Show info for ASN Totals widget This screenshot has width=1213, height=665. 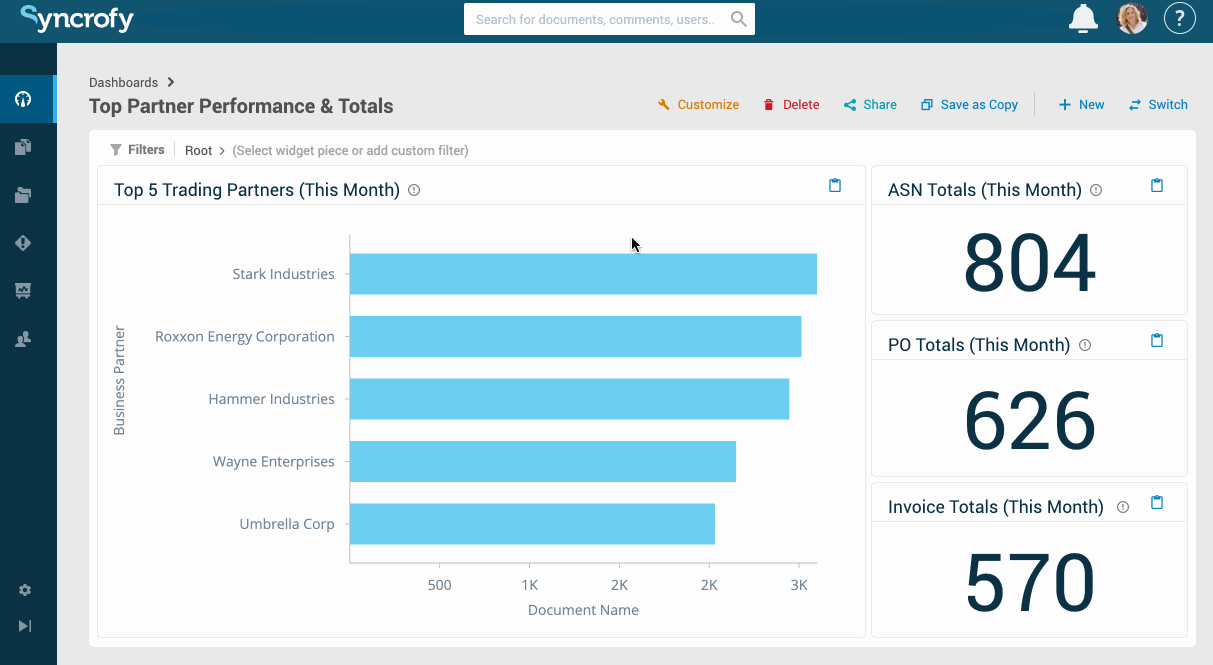click(x=1096, y=190)
